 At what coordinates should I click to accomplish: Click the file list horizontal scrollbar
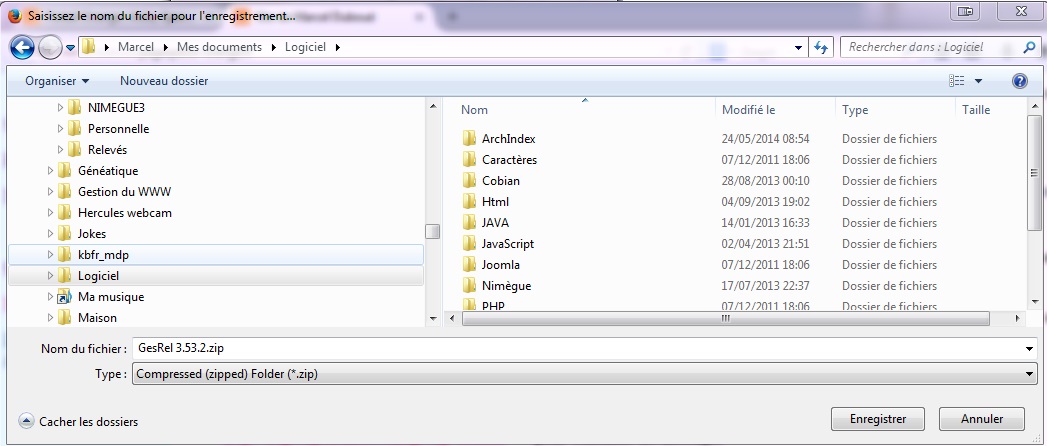[725, 319]
